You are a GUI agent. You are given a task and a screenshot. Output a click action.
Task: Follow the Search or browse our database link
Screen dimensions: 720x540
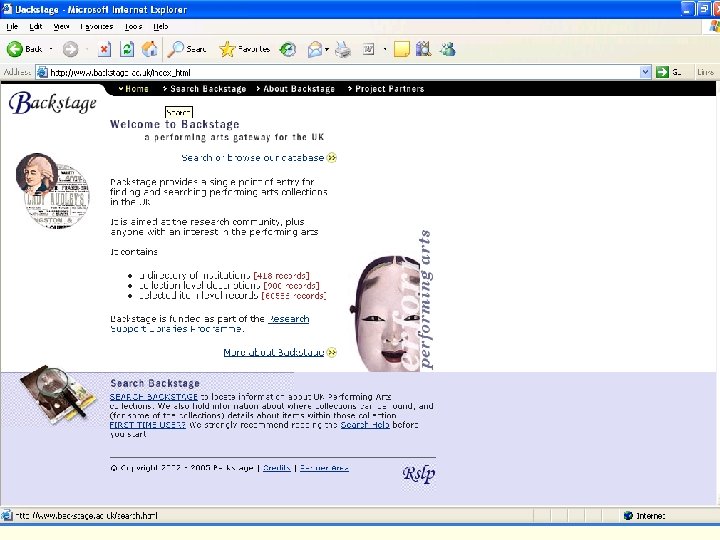pyautogui.click(x=253, y=158)
